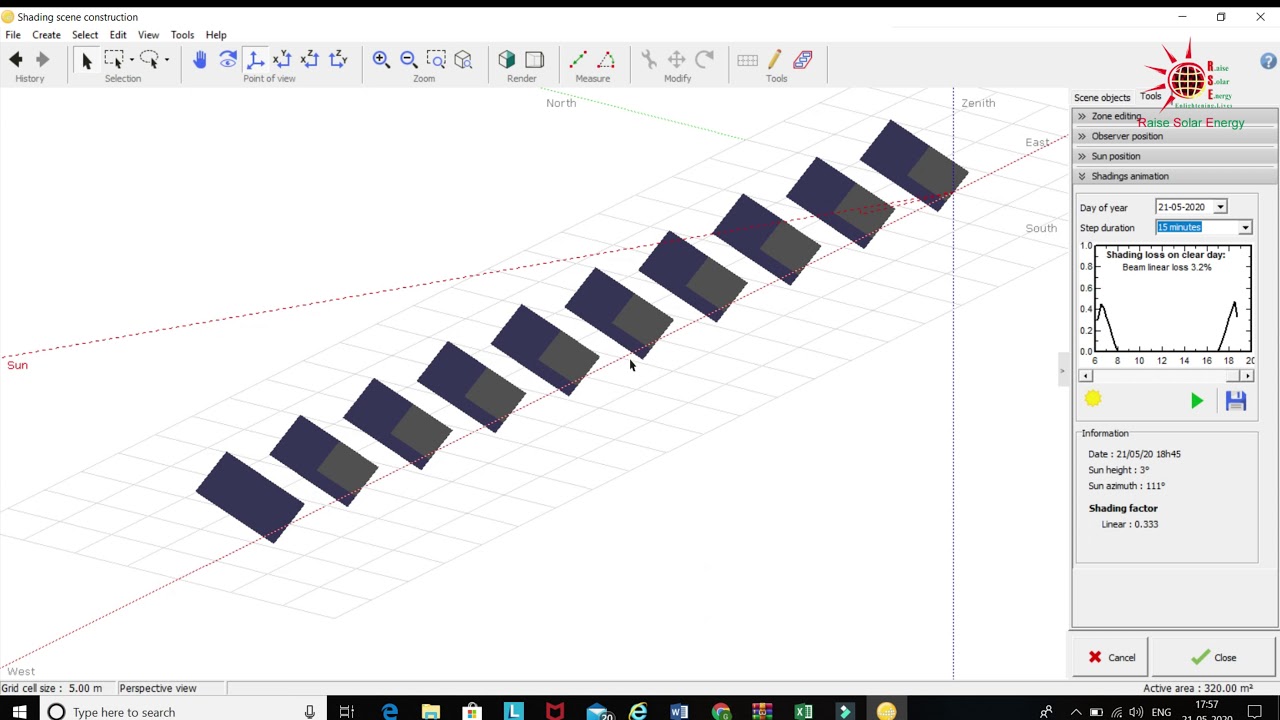The width and height of the screenshot is (1280, 720).
Task: Open the Create menu
Action: (46, 35)
